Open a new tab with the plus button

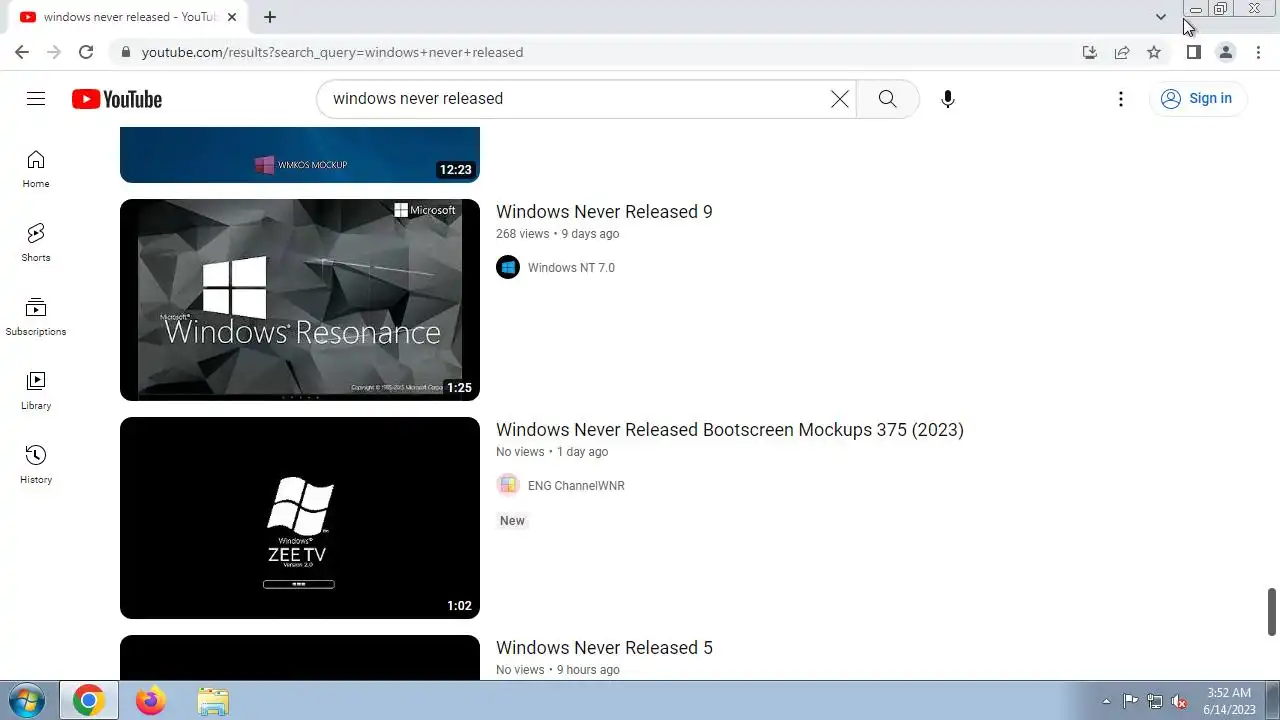tap(270, 17)
